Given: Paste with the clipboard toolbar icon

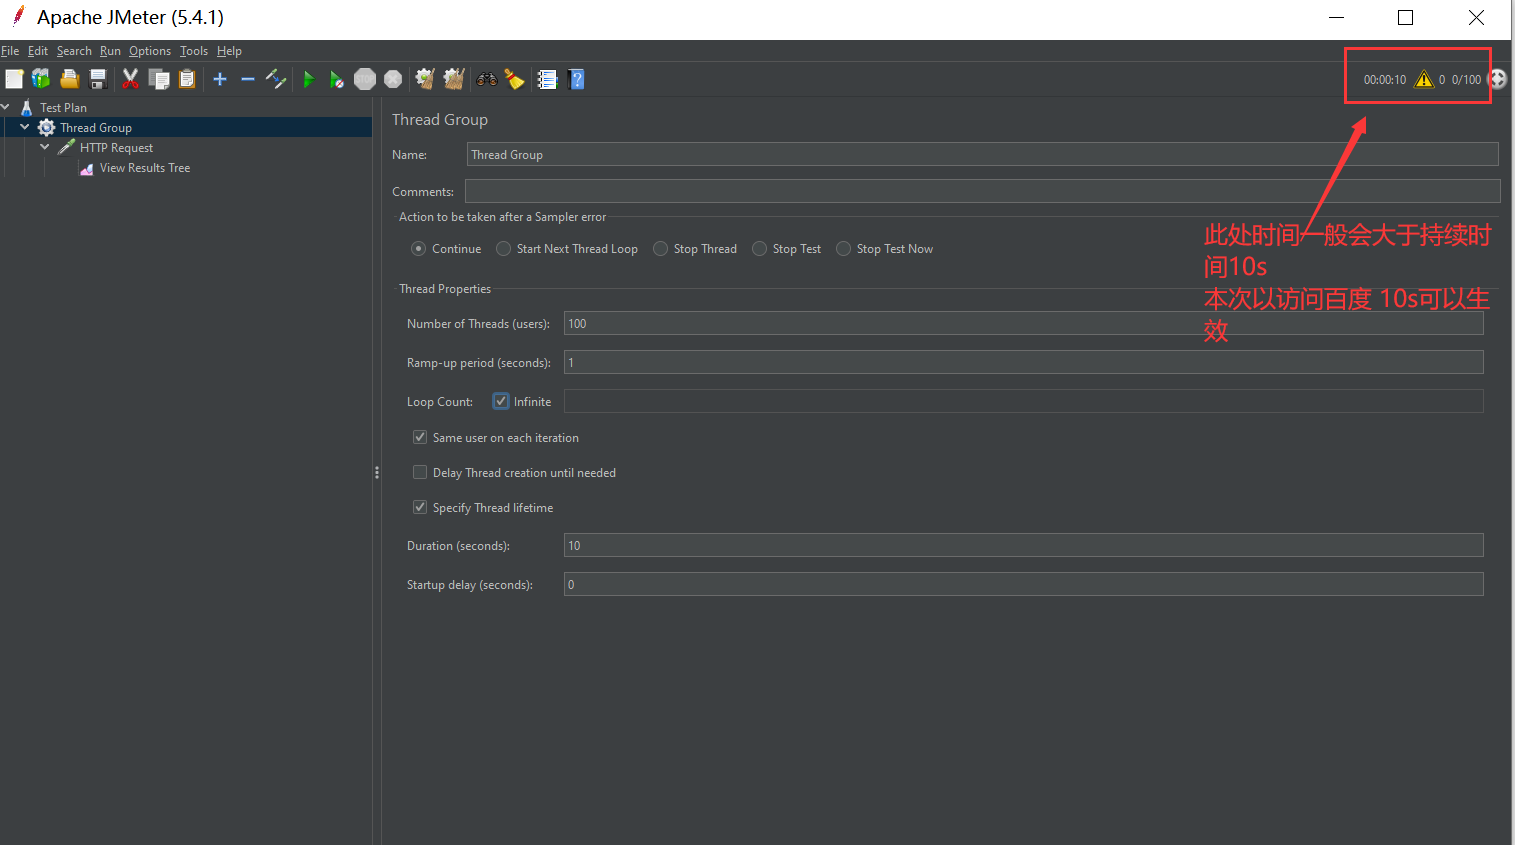Looking at the screenshot, I should [x=187, y=79].
